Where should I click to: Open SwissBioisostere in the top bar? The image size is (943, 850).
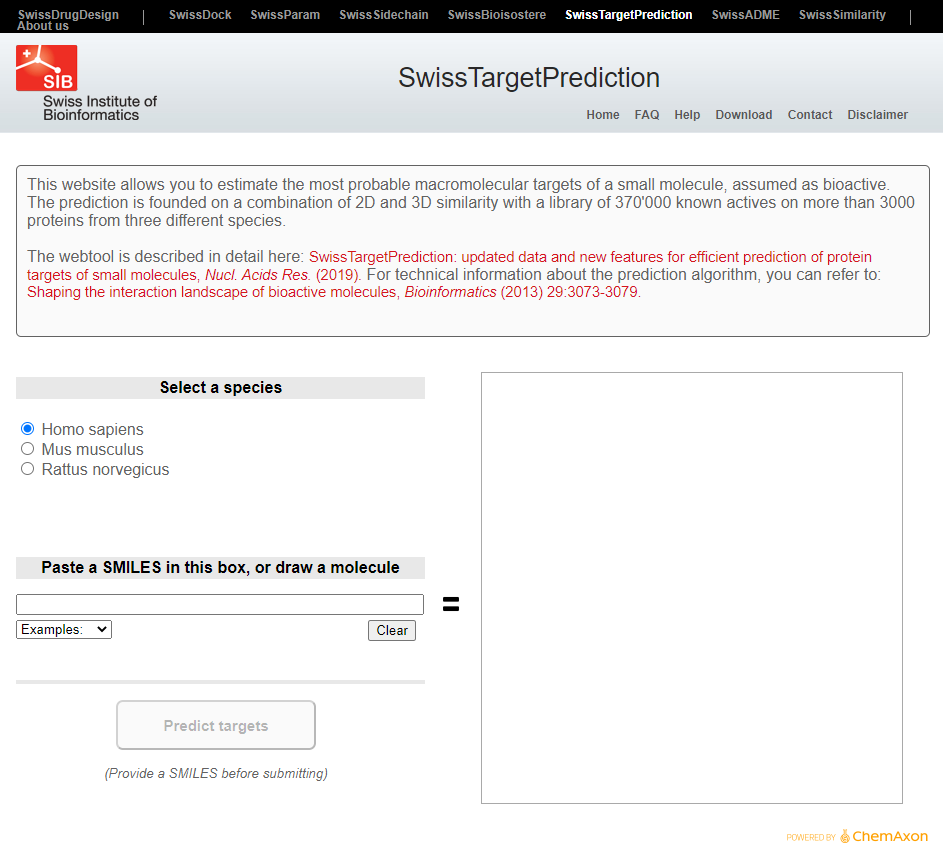coord(497,14)
